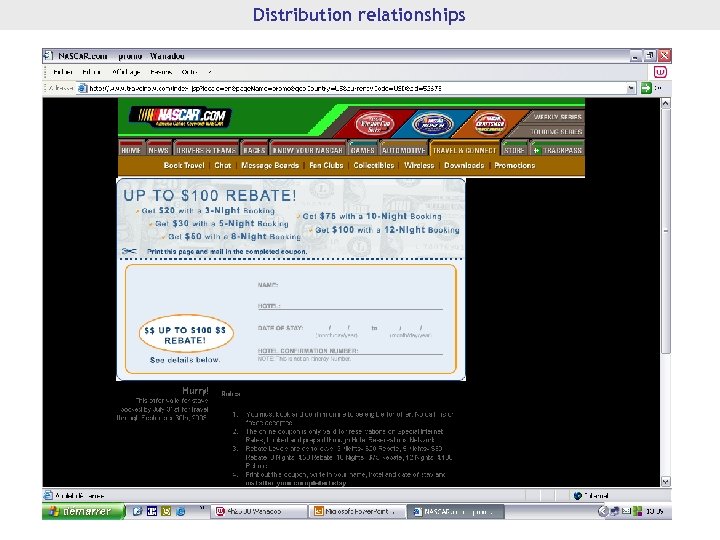The width and height of the screenshot is (720, 540).
Task: Click the 'UP TO $100 REBATE!' heading
Action: [210, 195]
